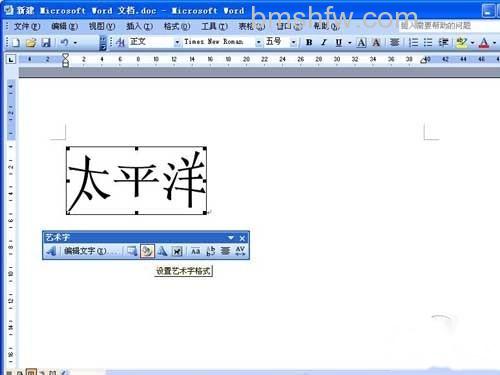The height and width of the screenshot is (375, 500).
Task: Switch WordArt to vertical text
Action: pyautogui.click(x=211, y=251)
